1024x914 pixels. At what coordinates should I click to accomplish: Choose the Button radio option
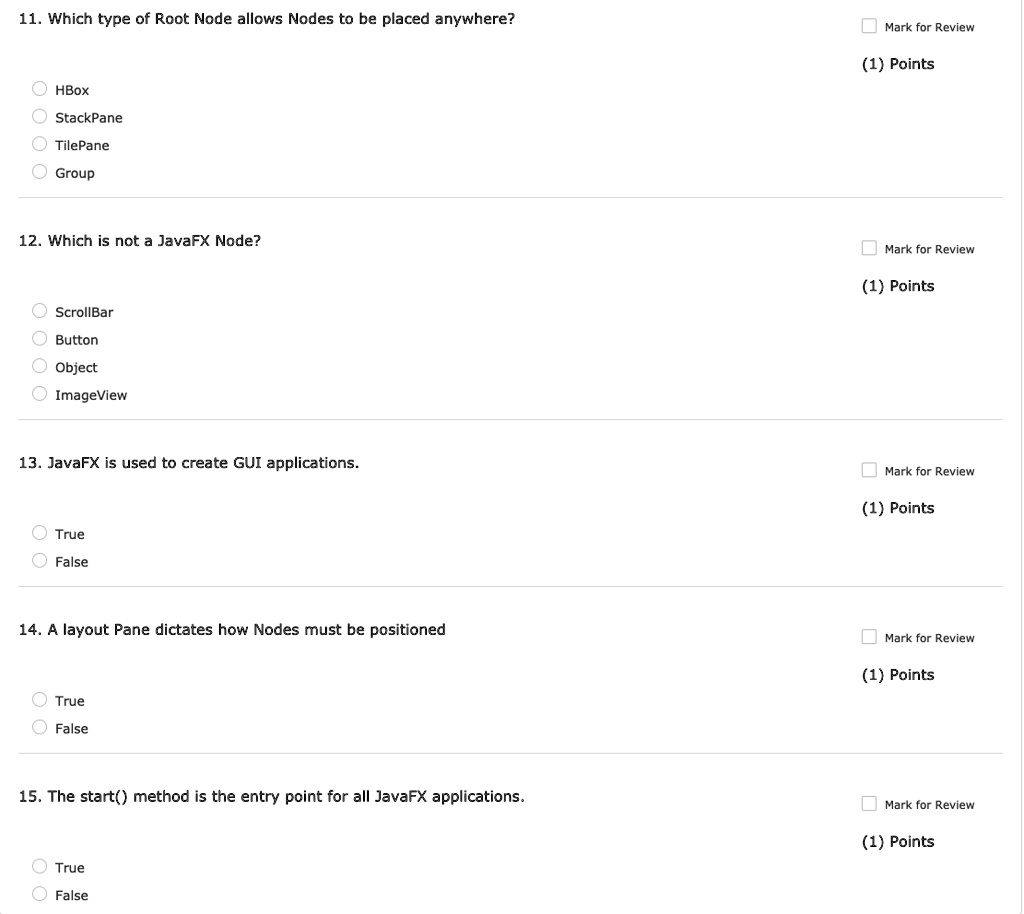point(40,338)
